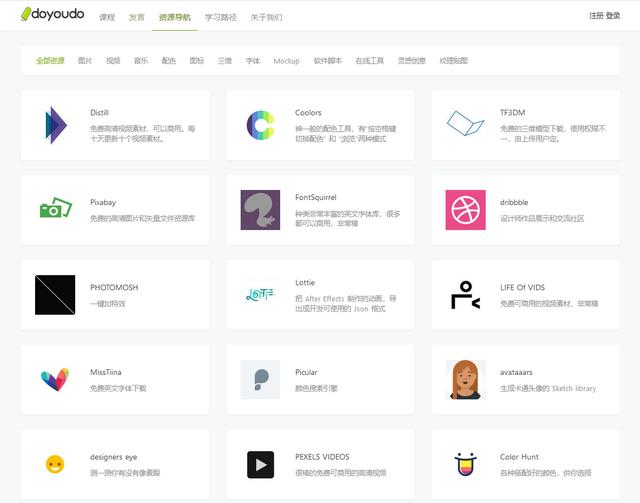The image size is (640, 503).
Task: Open the Lottie title link
Action: [305, 283]
